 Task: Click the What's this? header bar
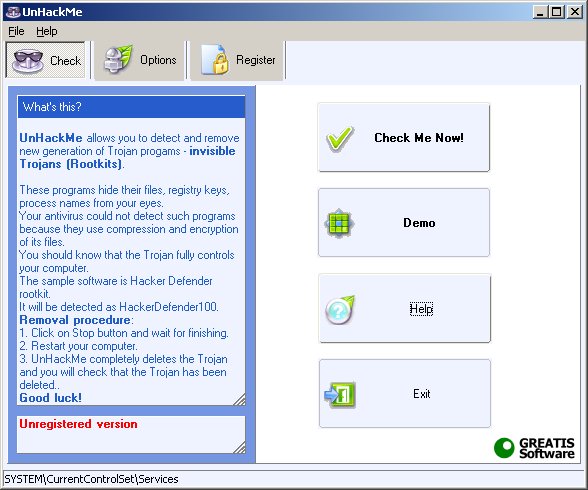[x=131, y=107]
